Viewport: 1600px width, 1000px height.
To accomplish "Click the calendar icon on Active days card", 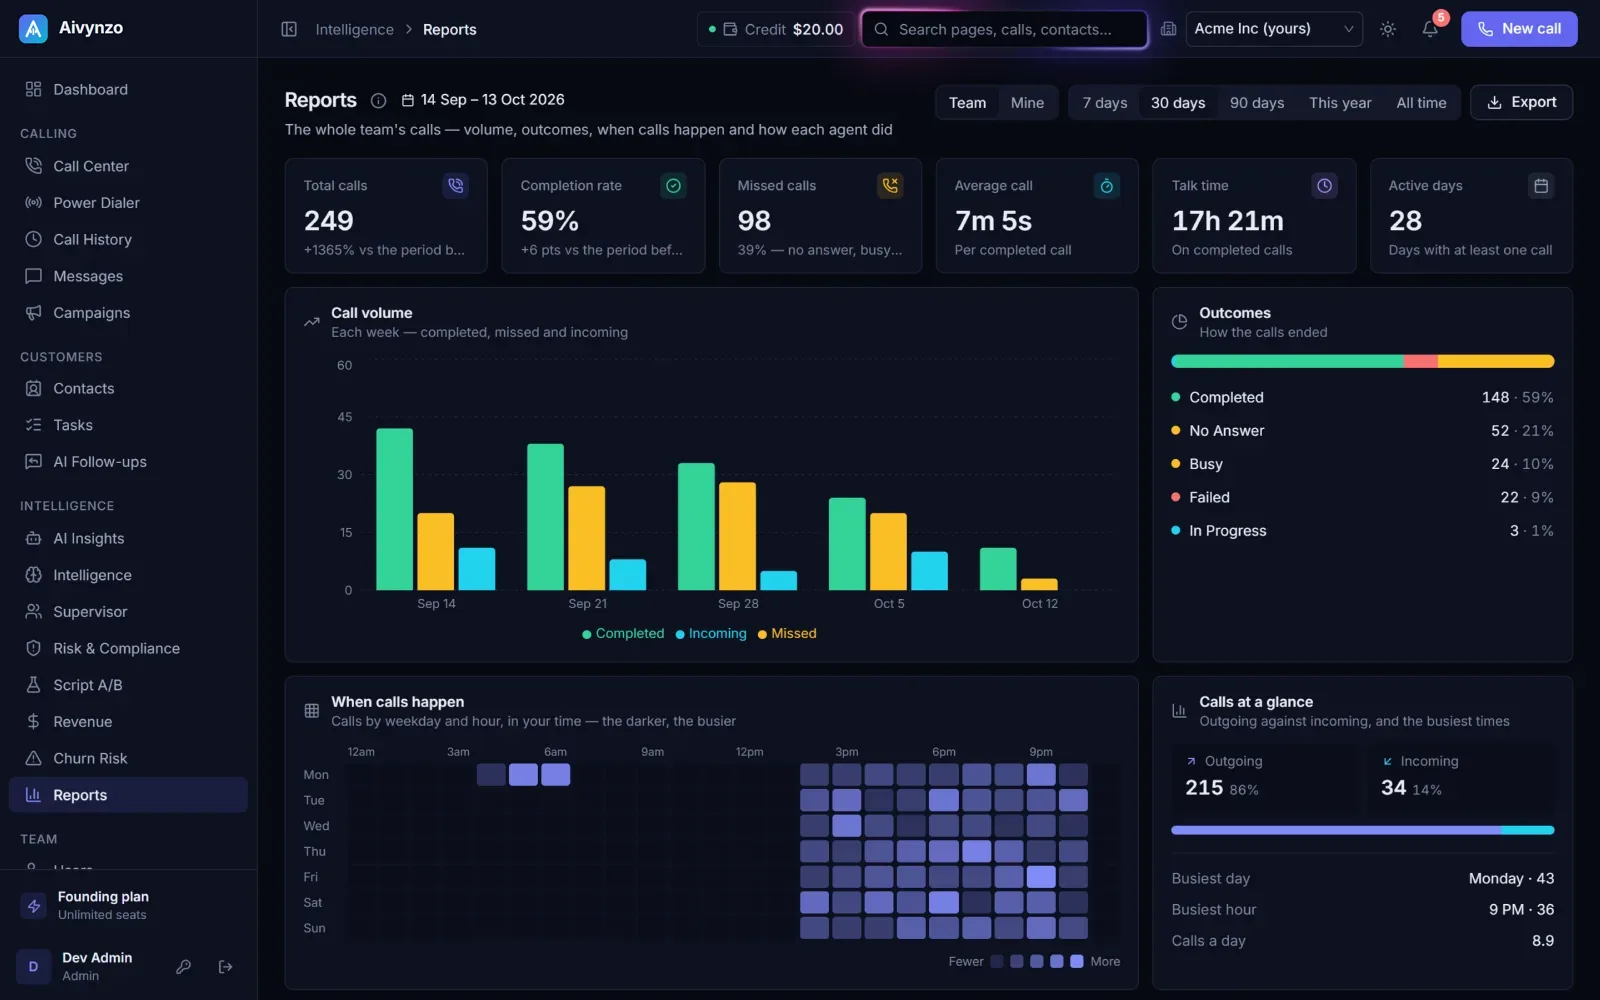I will pyautogui.click(x=1541, y=185).
